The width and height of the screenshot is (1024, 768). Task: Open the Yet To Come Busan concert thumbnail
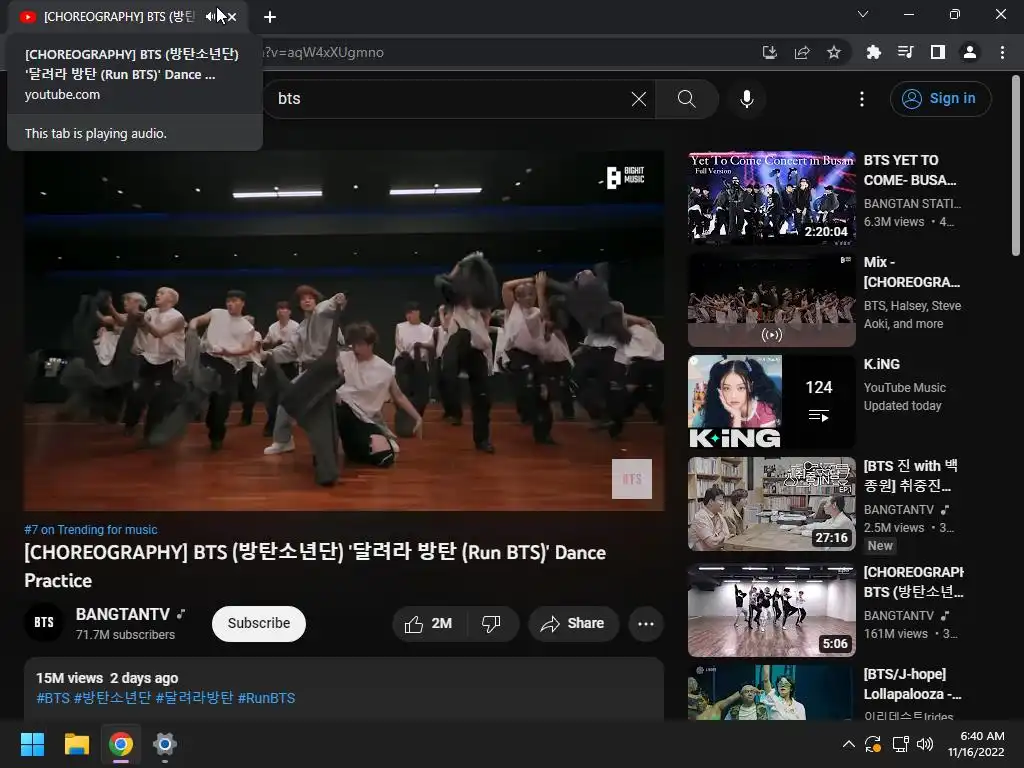pos(771,199)
